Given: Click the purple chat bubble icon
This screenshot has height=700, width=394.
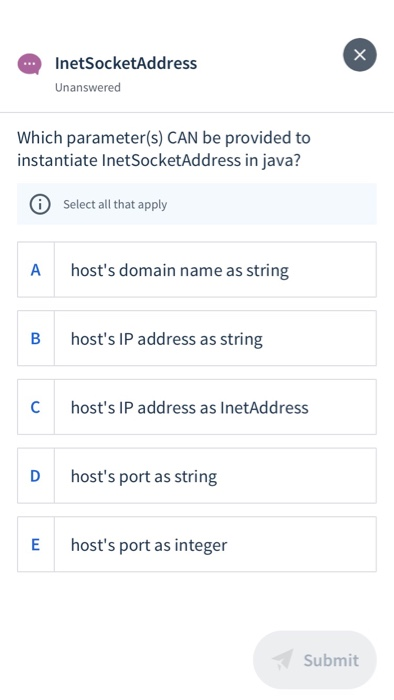Looking at the screenshot, I should (29, 64).
